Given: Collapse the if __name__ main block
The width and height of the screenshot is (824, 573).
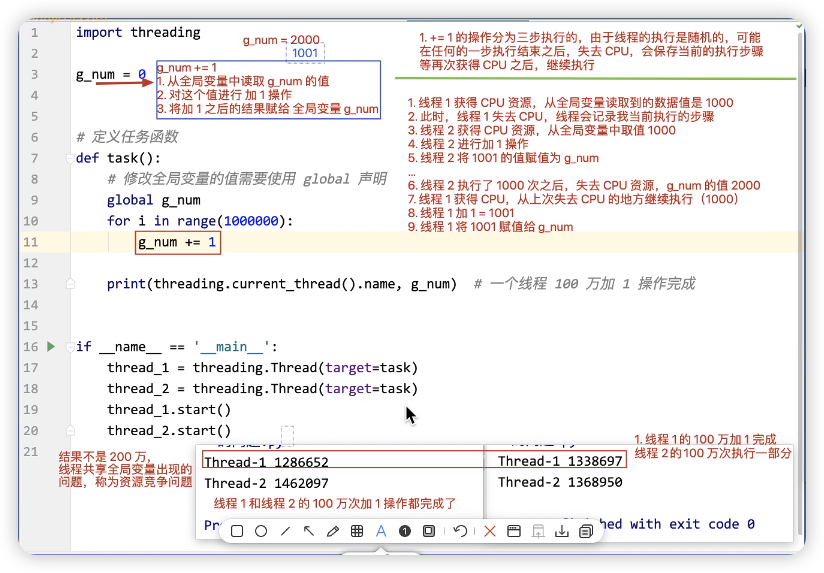Looking at the screenshot, I should point(69,347).
